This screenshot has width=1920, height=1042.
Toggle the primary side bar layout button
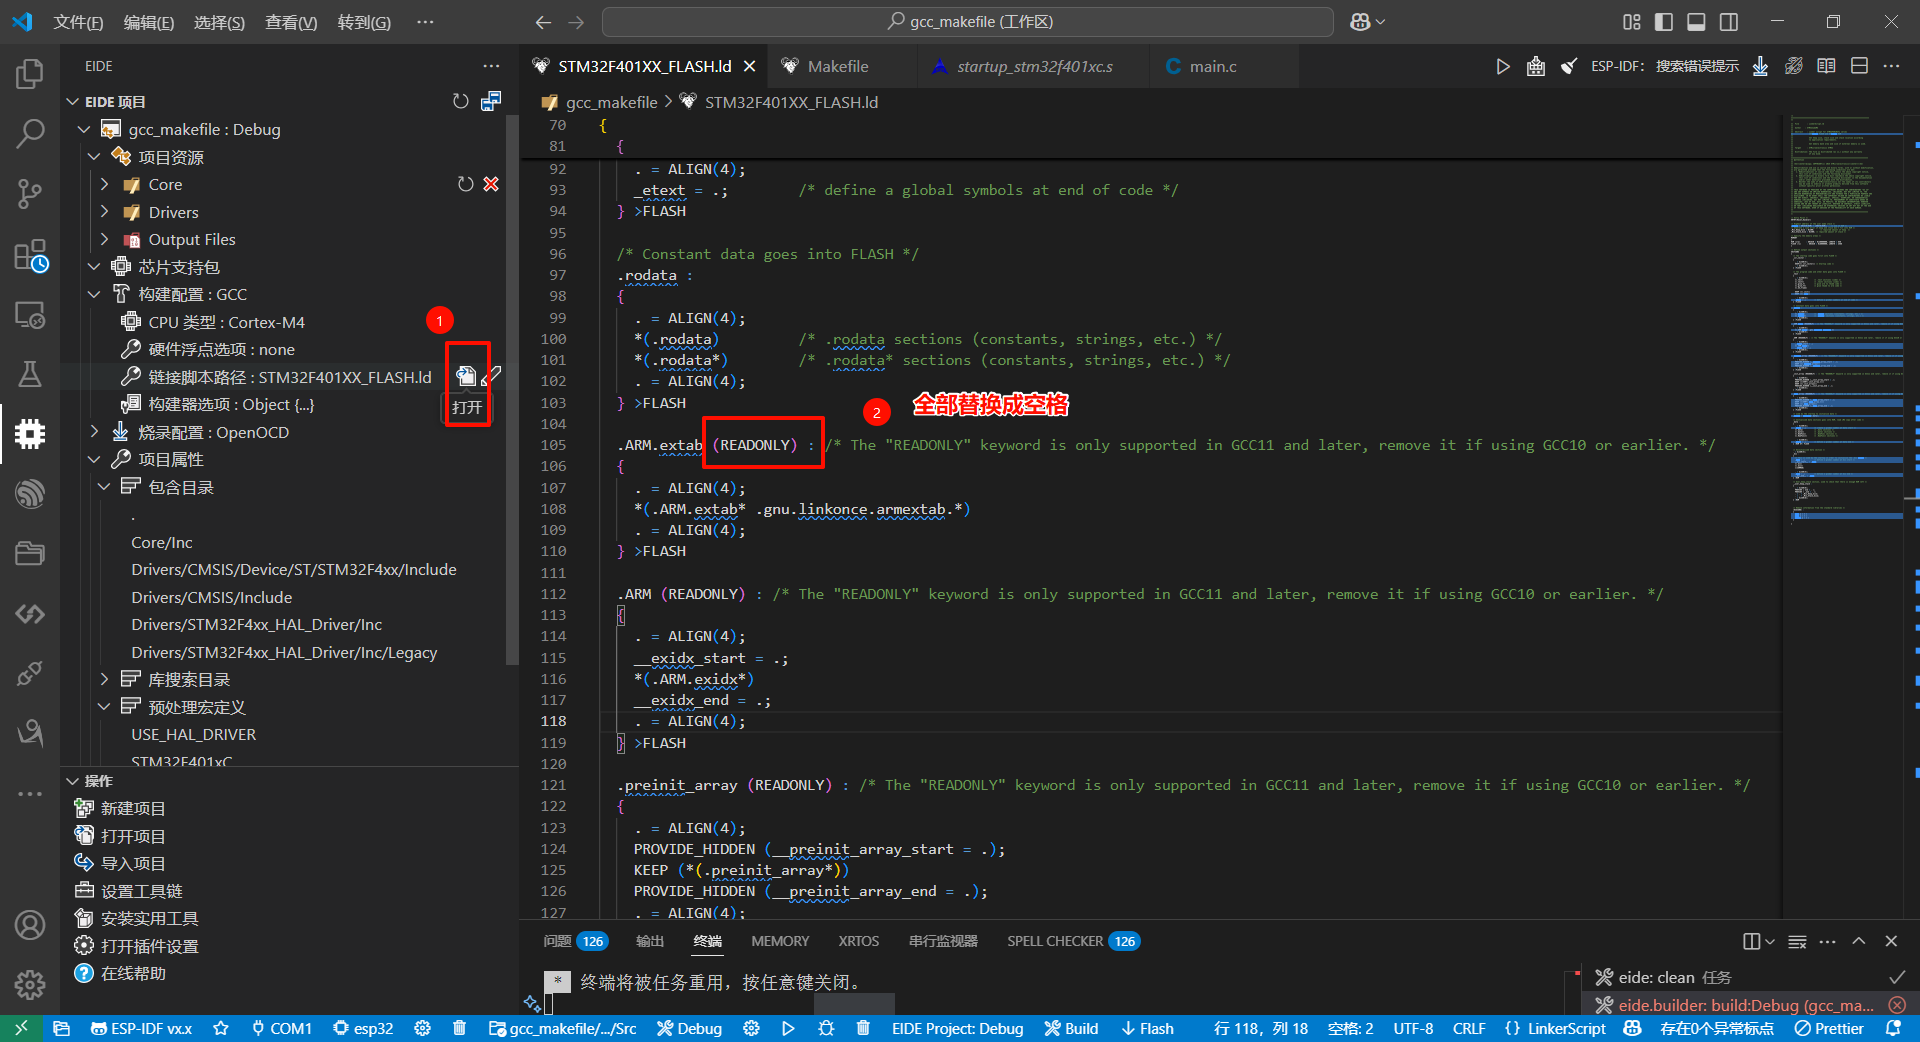[x=1664, y=21]
